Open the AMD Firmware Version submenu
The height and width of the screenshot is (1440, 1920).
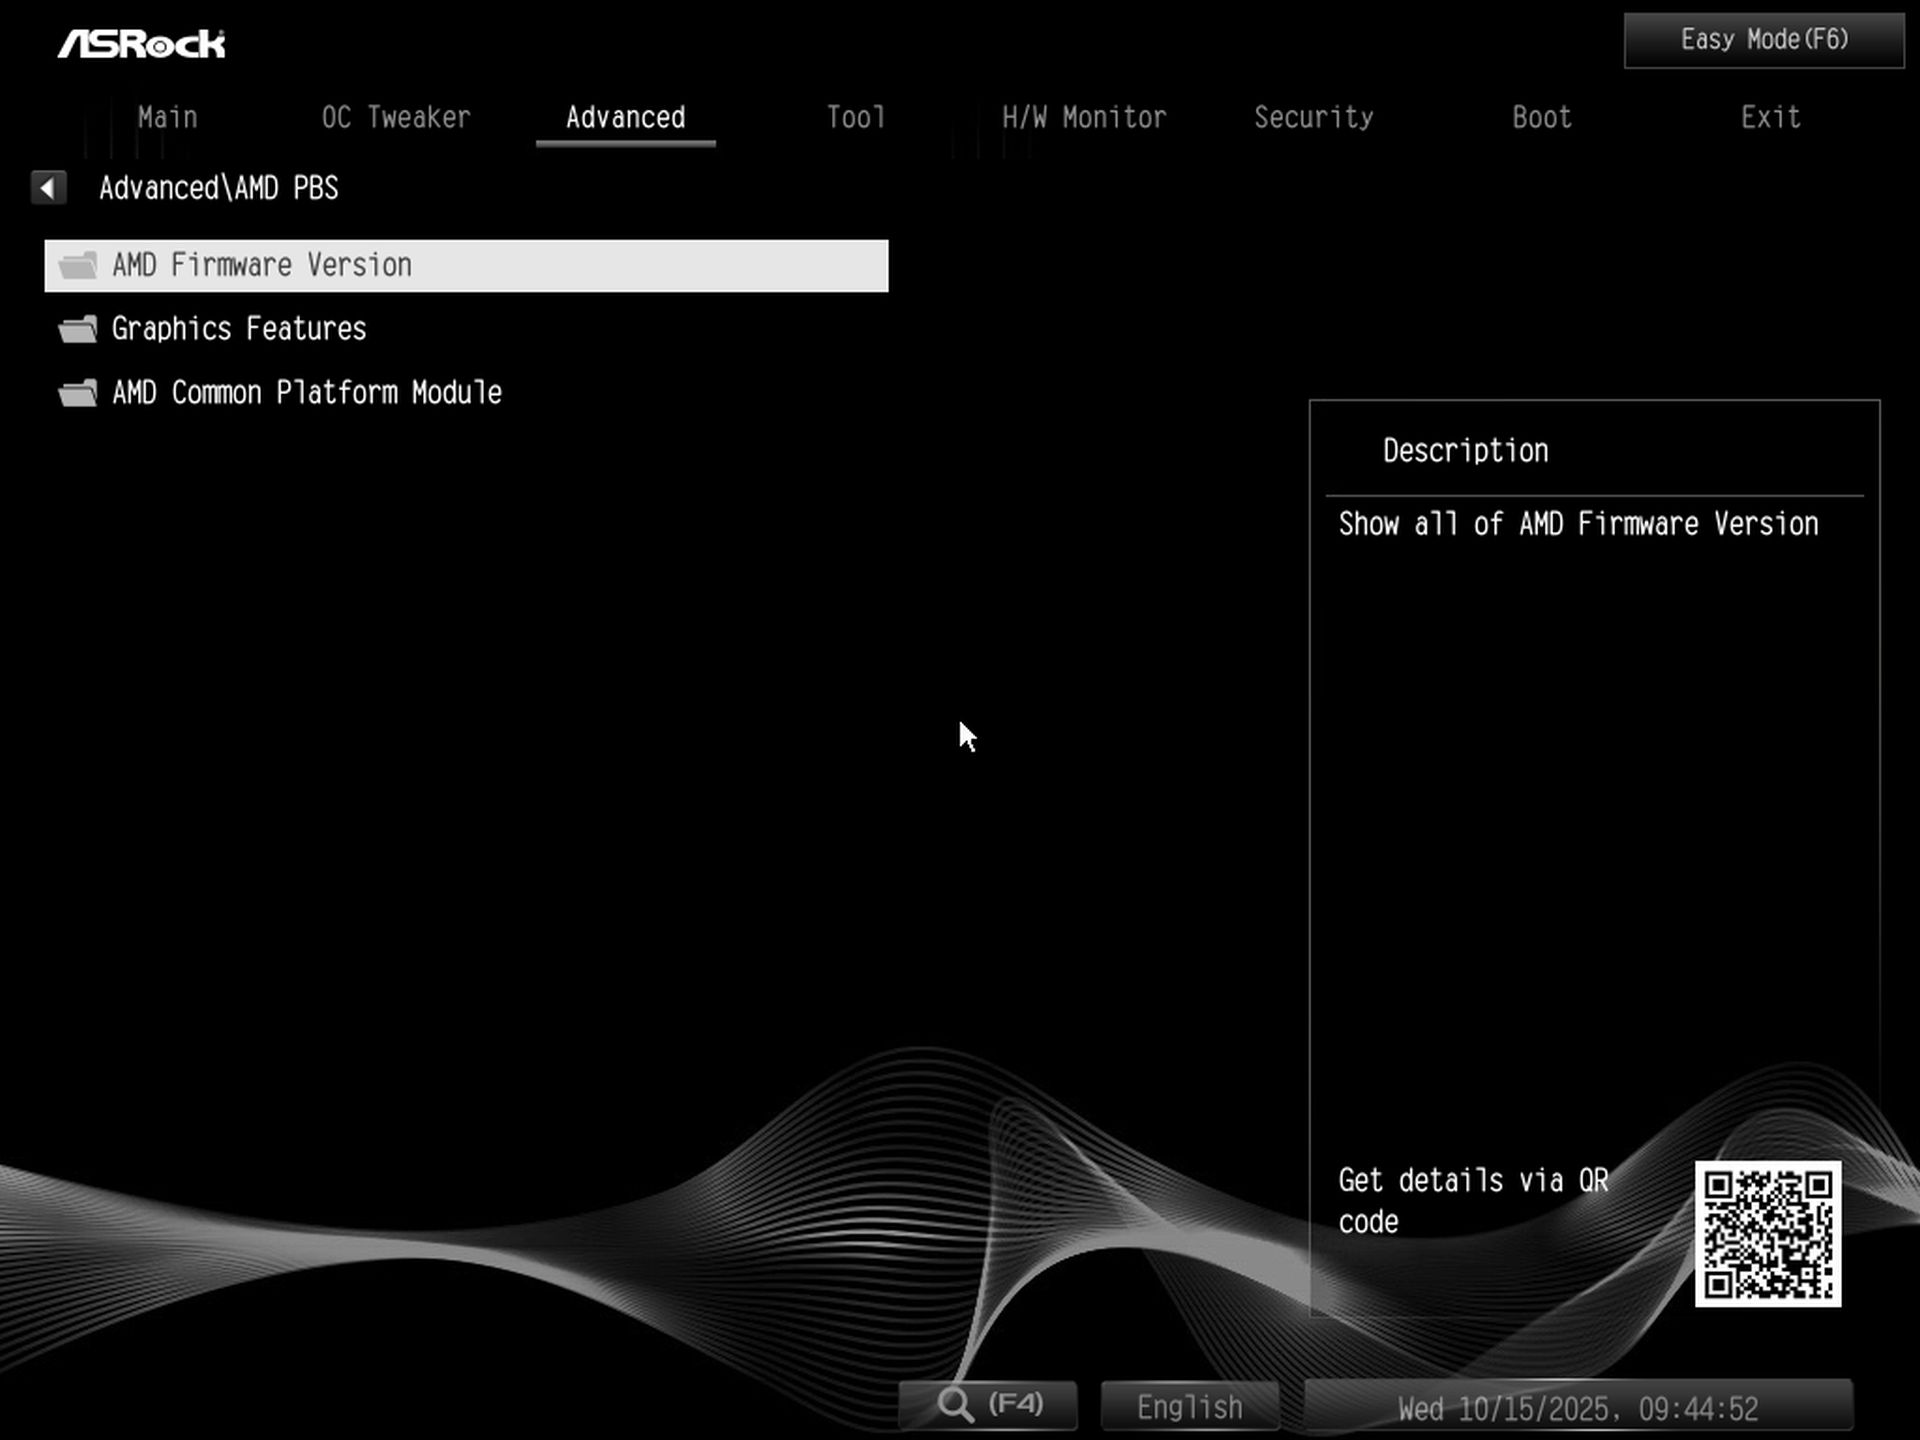262,265
